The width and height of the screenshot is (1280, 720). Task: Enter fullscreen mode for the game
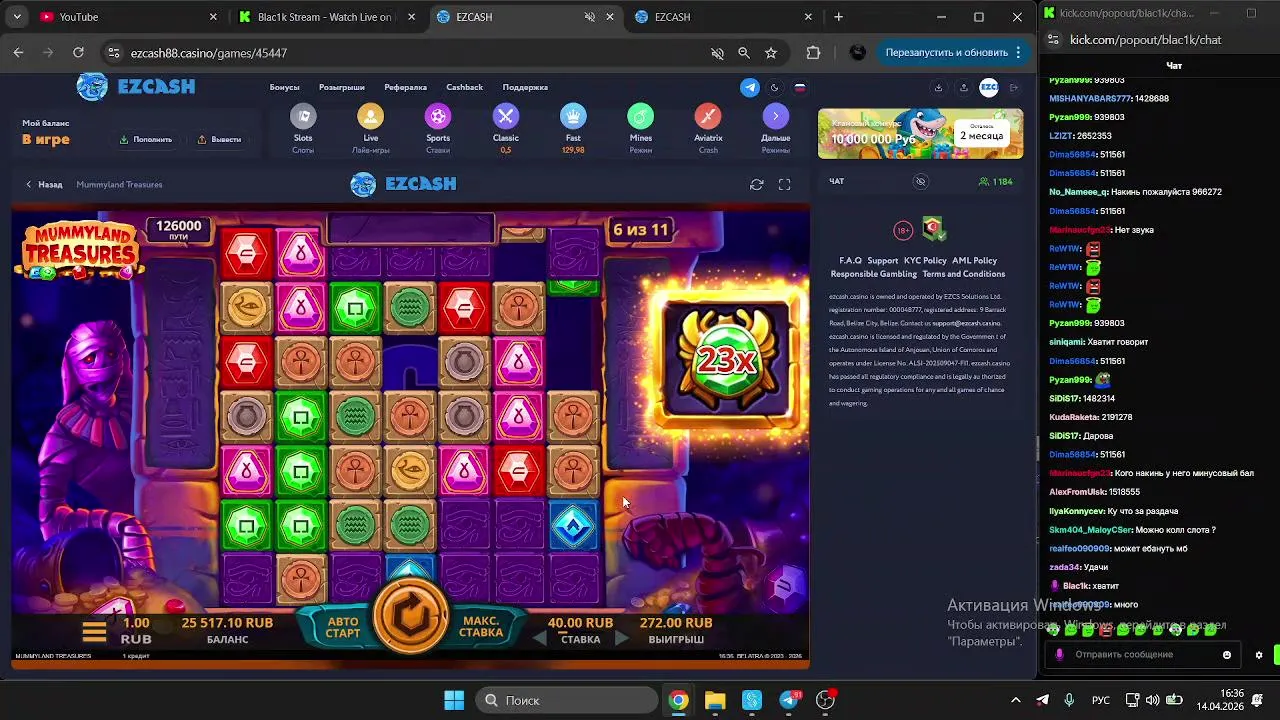pos(785,184)
